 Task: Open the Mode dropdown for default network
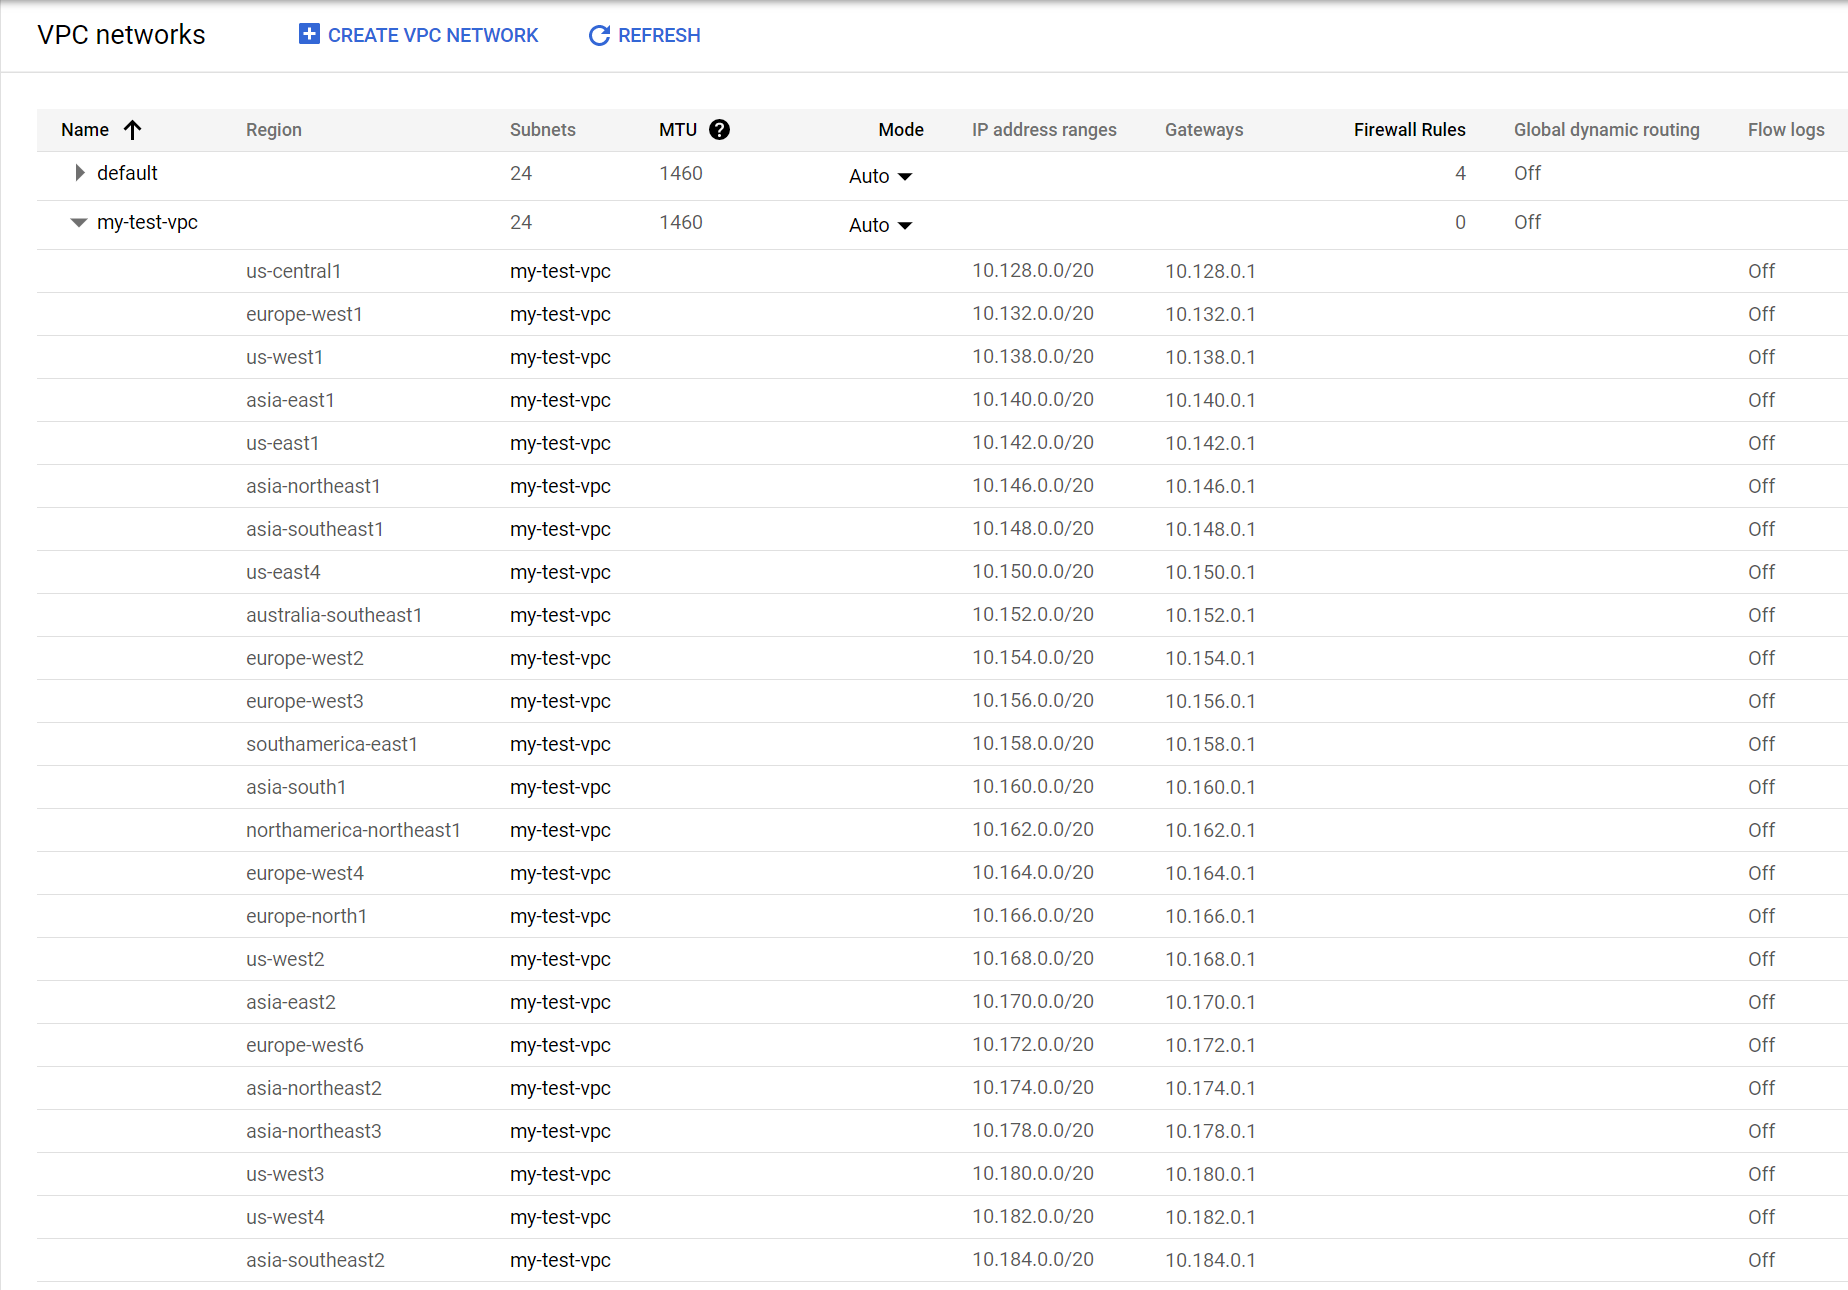click(879, 176)
